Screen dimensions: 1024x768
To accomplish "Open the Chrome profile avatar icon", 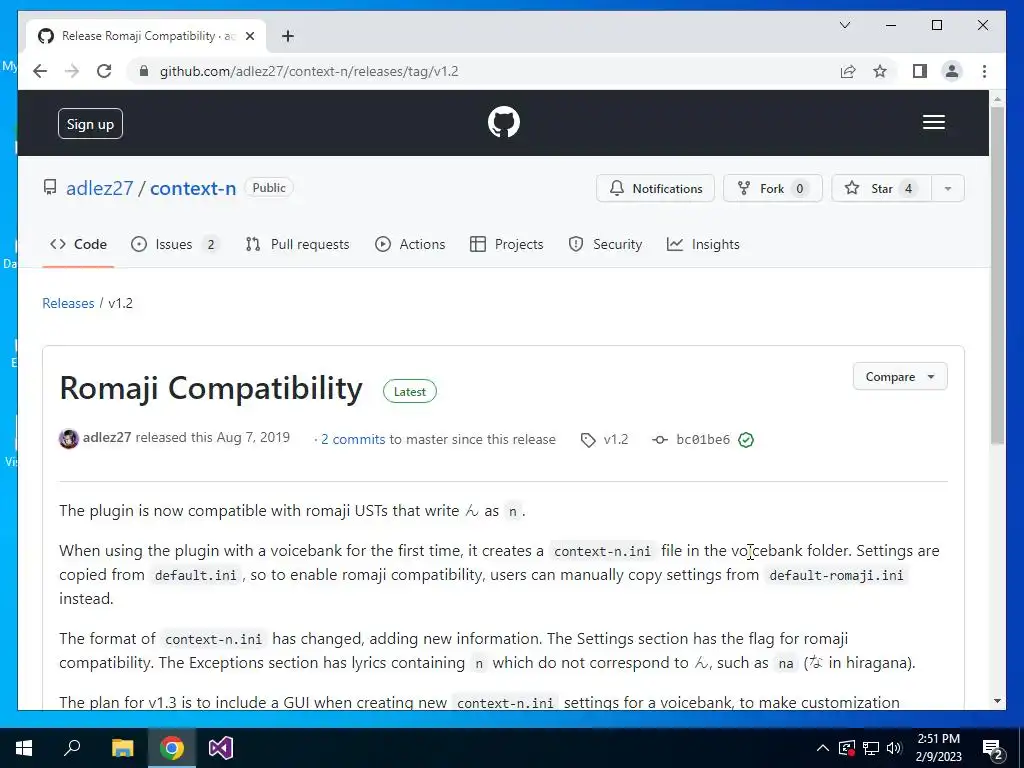I will coord(952,71).
